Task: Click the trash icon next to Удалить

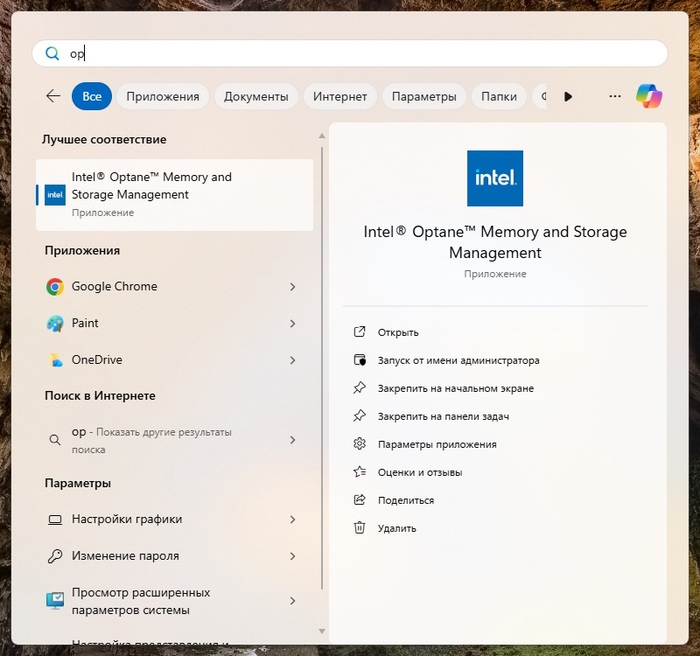Action: 360,528
